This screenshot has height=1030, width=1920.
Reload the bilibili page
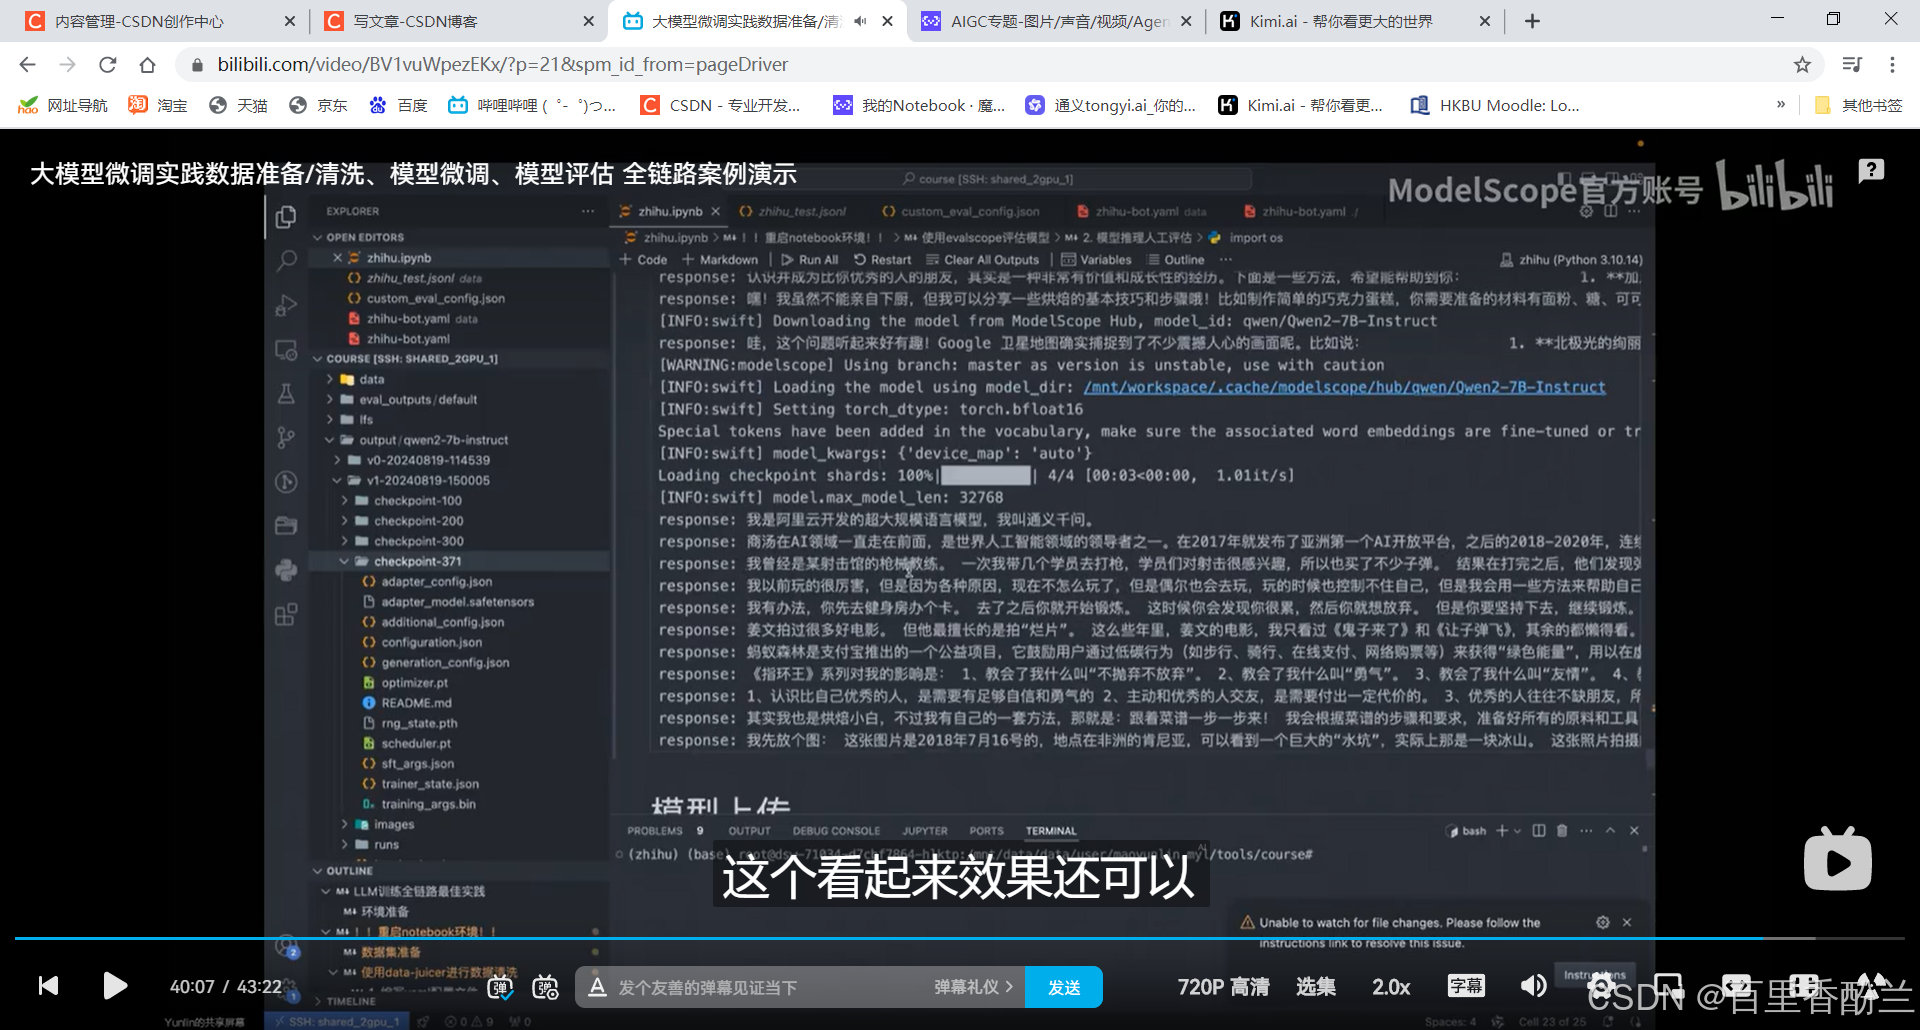coord(107,65)
